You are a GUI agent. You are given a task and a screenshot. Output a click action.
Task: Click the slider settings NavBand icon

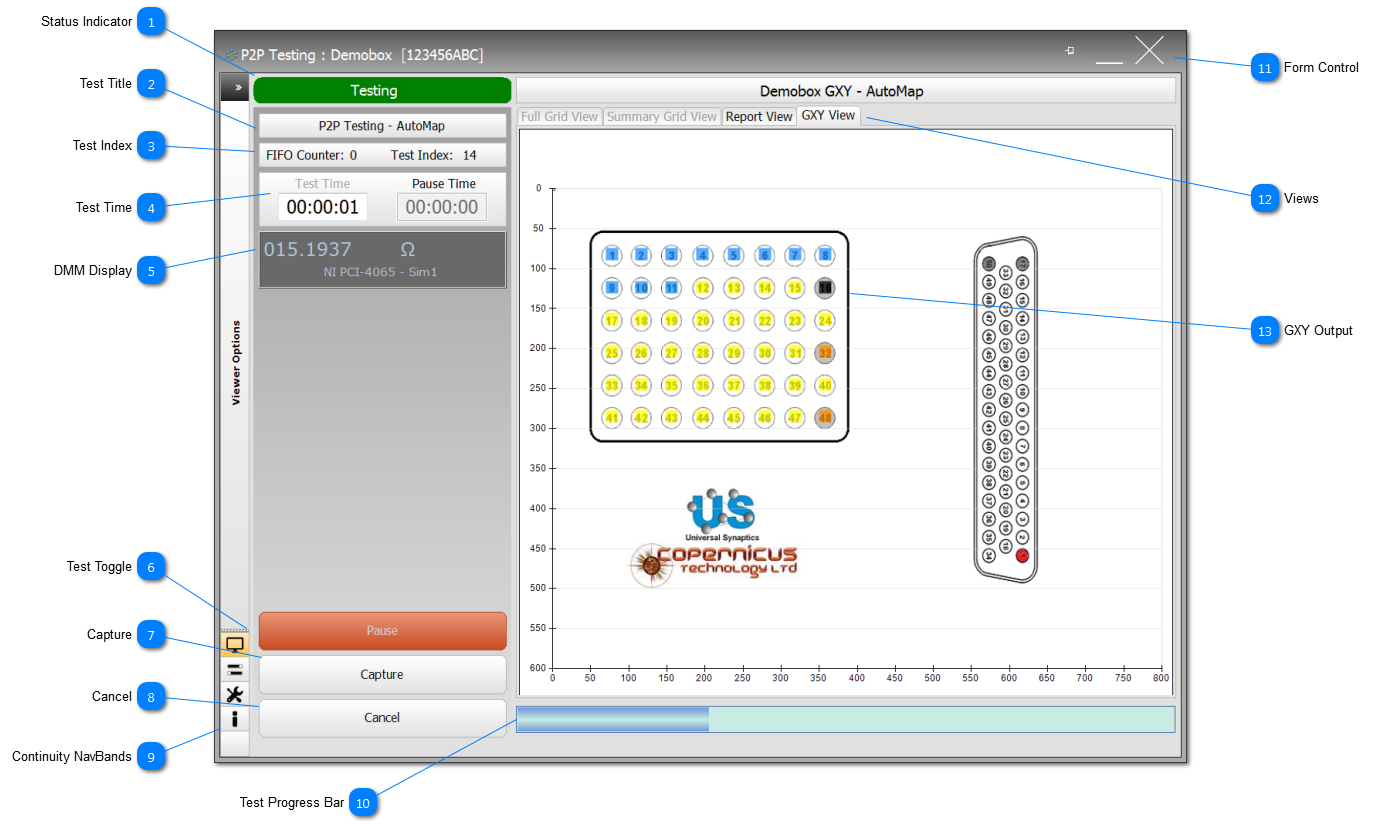tap(235, 669)
